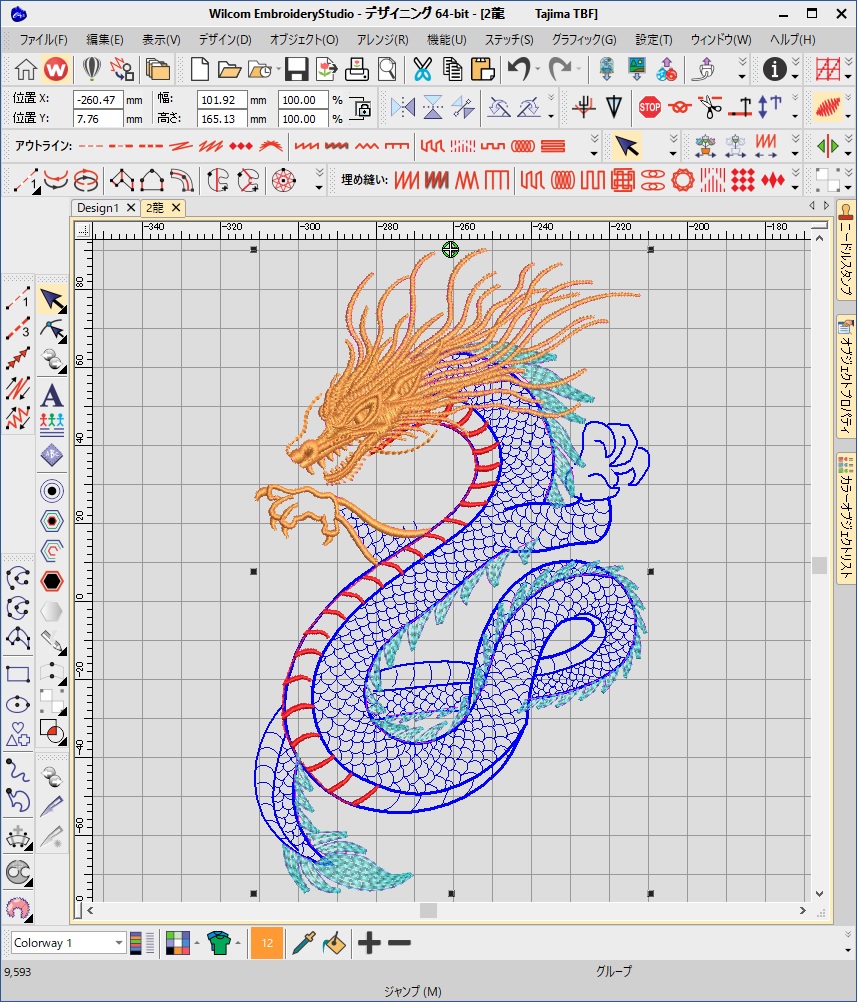Save the design with the floppy disk icon
The width and height of the screenshot is (860, 1002).
[x=296, y=69]
